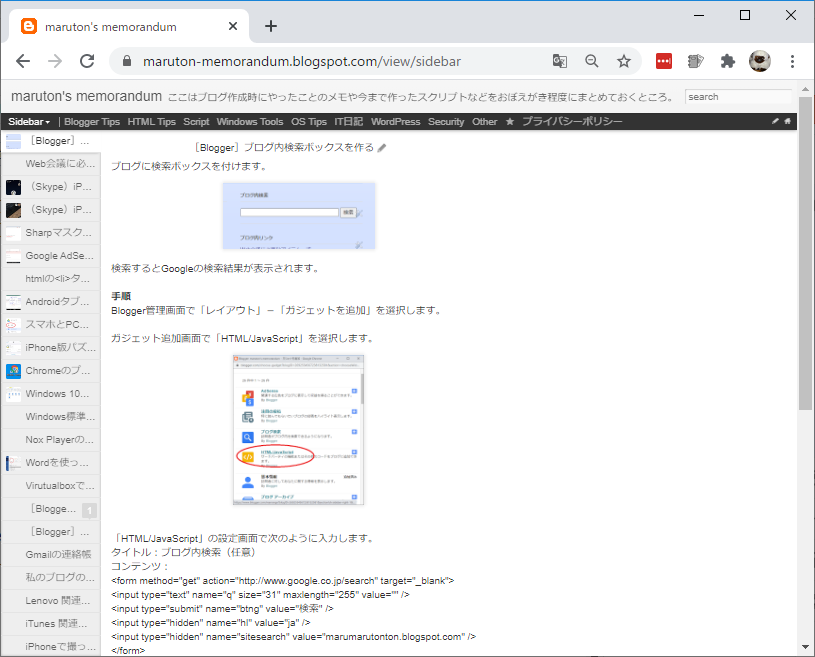Click the Chrome profile avatar

click(x=759, y=61)
